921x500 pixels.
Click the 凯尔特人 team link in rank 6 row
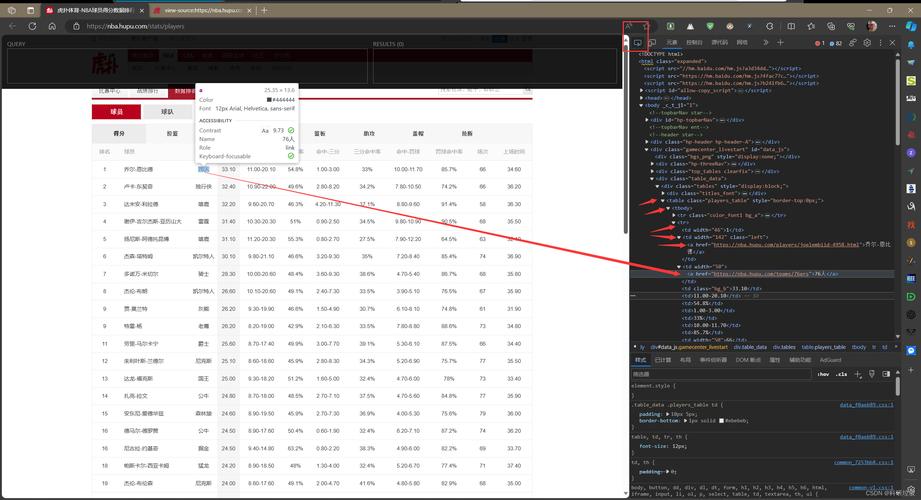click(x=203, y=256)
